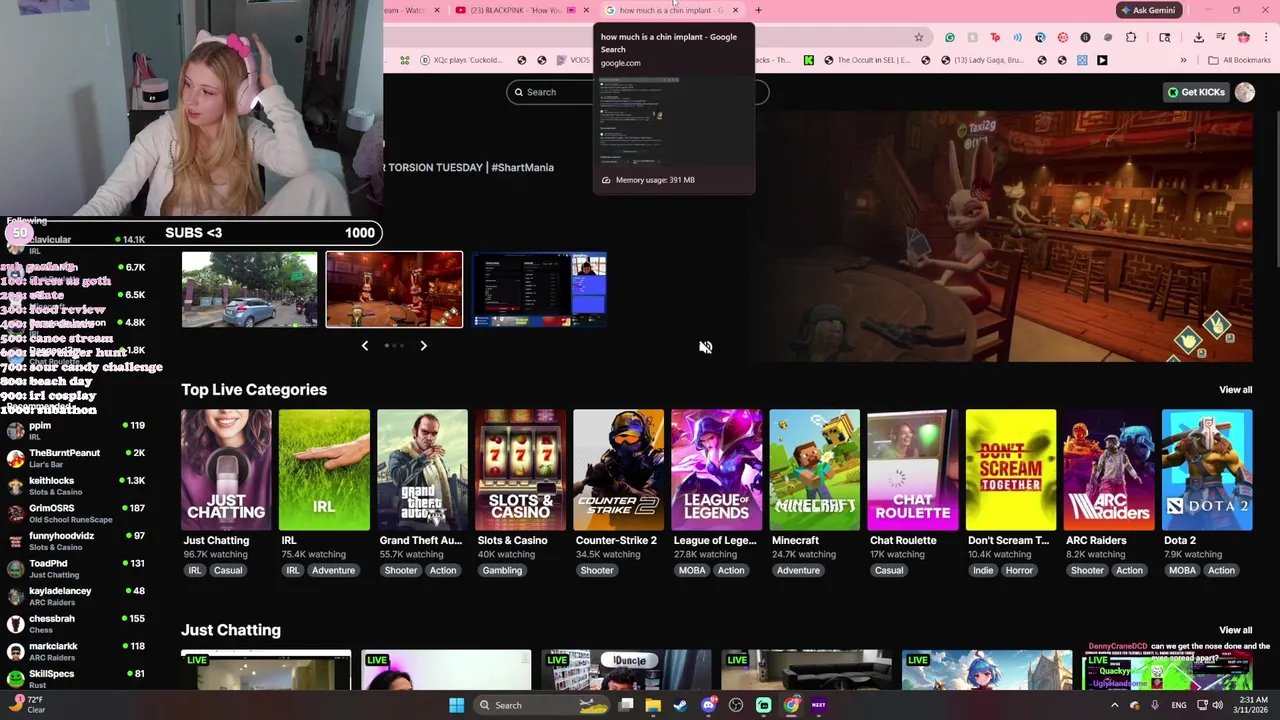This screenshot has height=720, width=1280.
Task: Open XQc plays bookmark
Action: (461, 60)
